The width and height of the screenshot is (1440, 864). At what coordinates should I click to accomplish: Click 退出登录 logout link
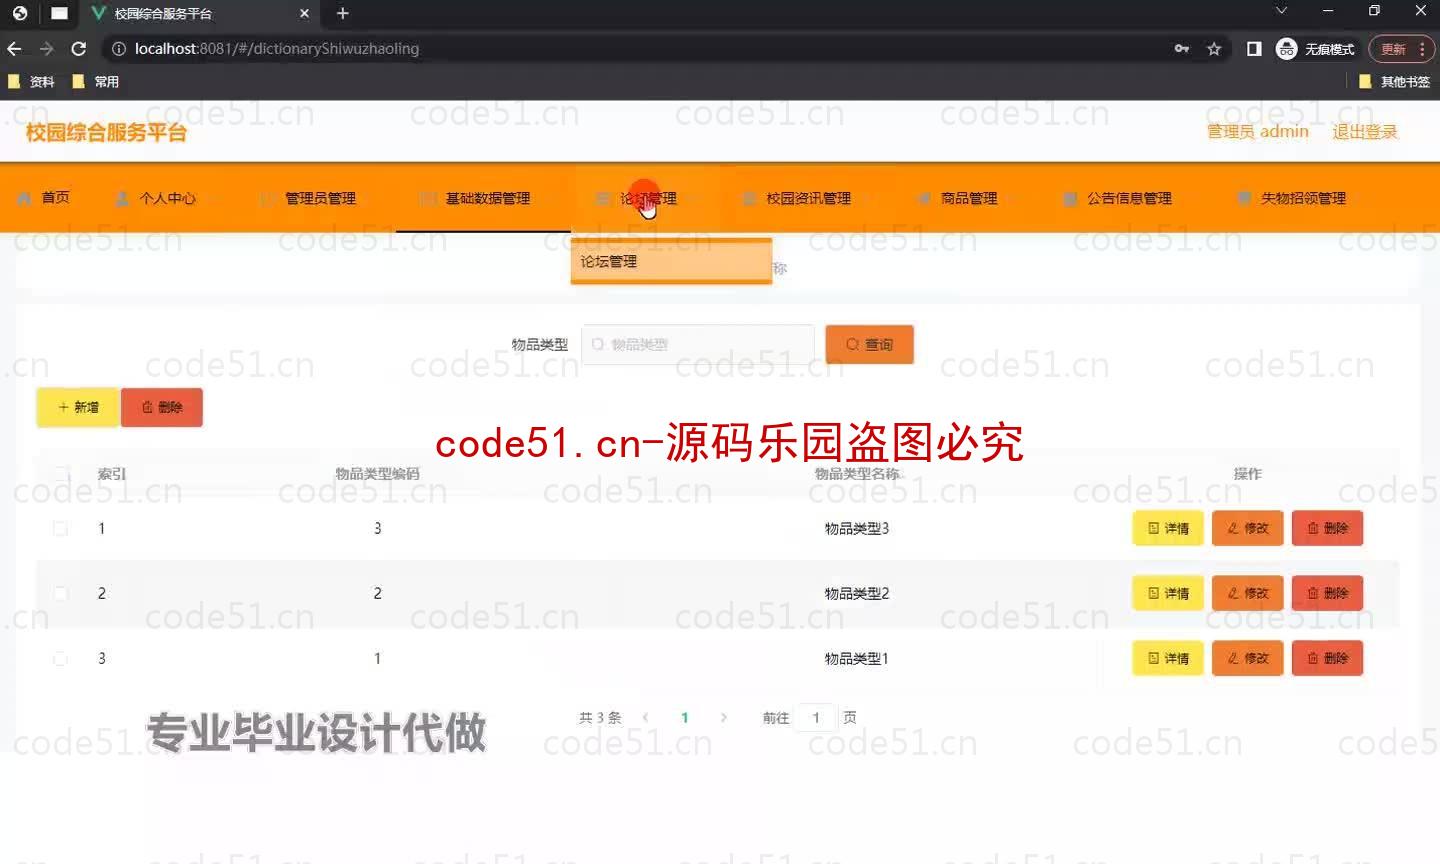pyautogui.click(x=1364, y=132)
